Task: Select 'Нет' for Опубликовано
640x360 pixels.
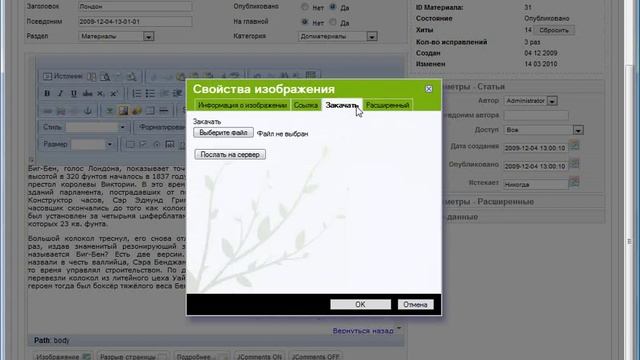Action: 305,7
